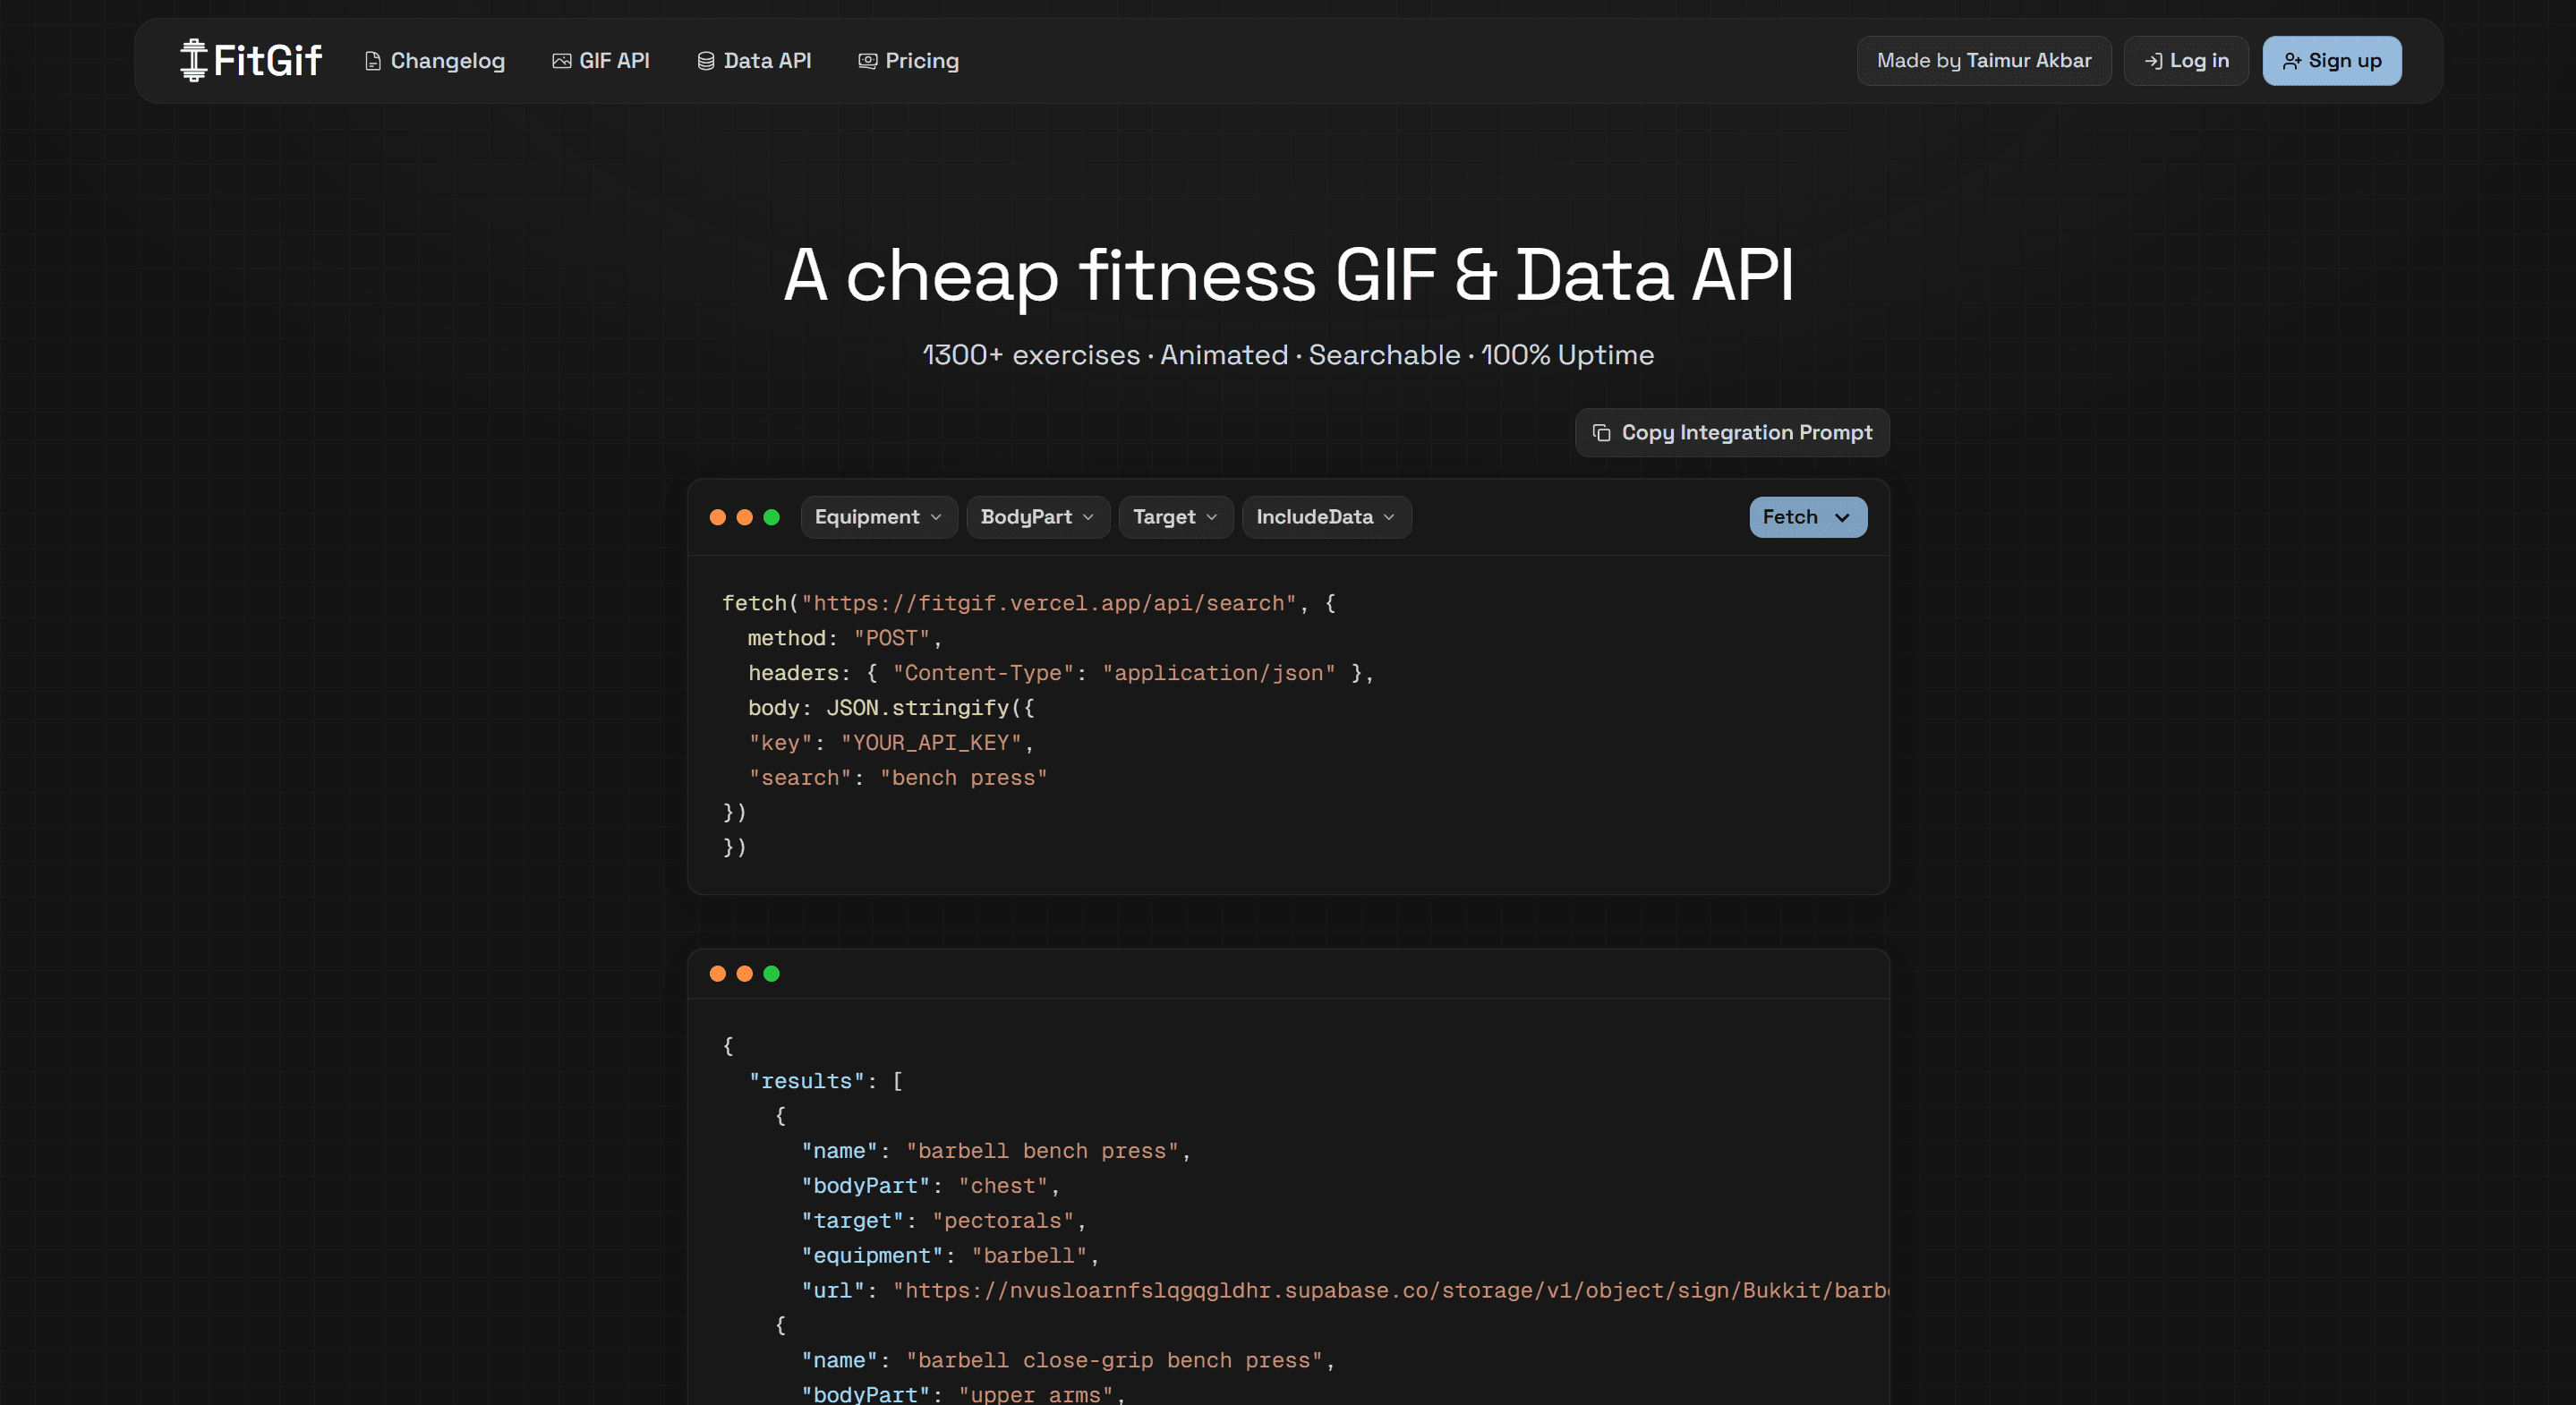Click the "upper arms" bodyPart value
The height and width of the screenshot is (1405, 2576).
point(1035,1394)
